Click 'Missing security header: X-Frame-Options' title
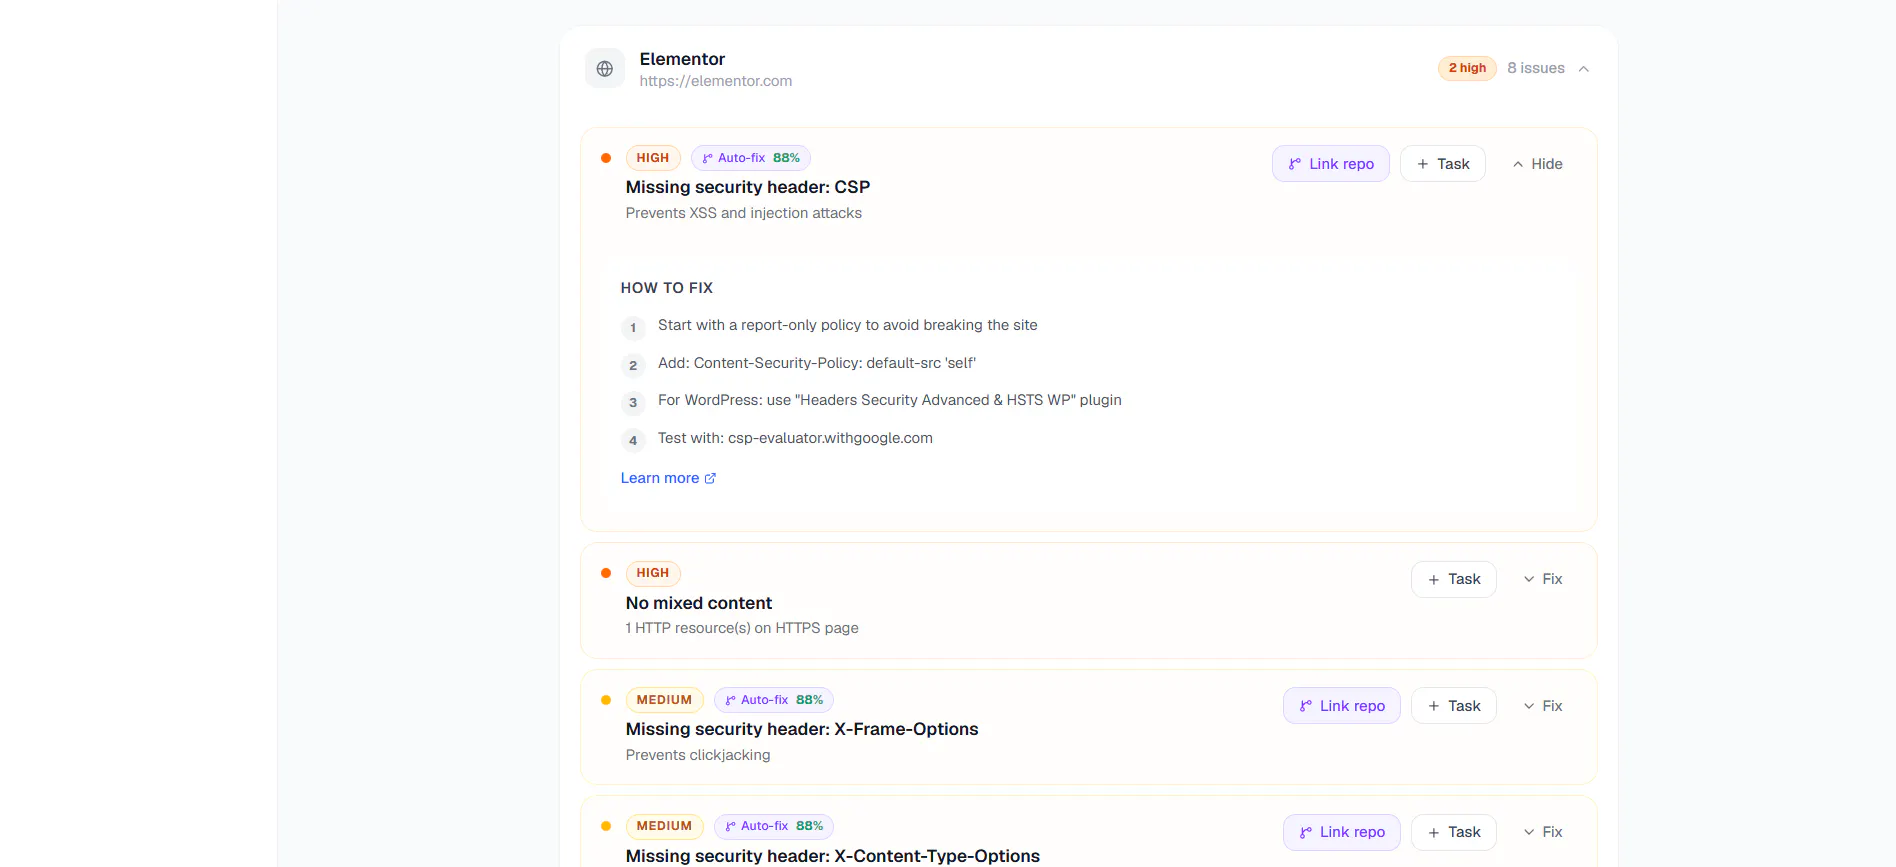This screenshot has height=867, width=1896. pyautogui.click(x=802, y=729)
